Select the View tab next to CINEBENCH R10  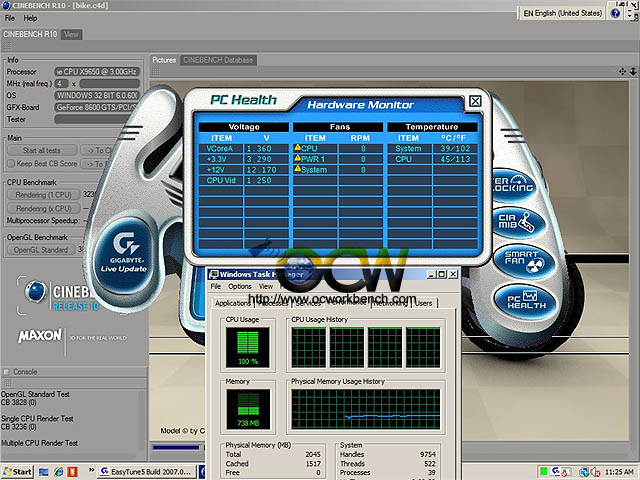pyautogui.click(x=71, y=34)
